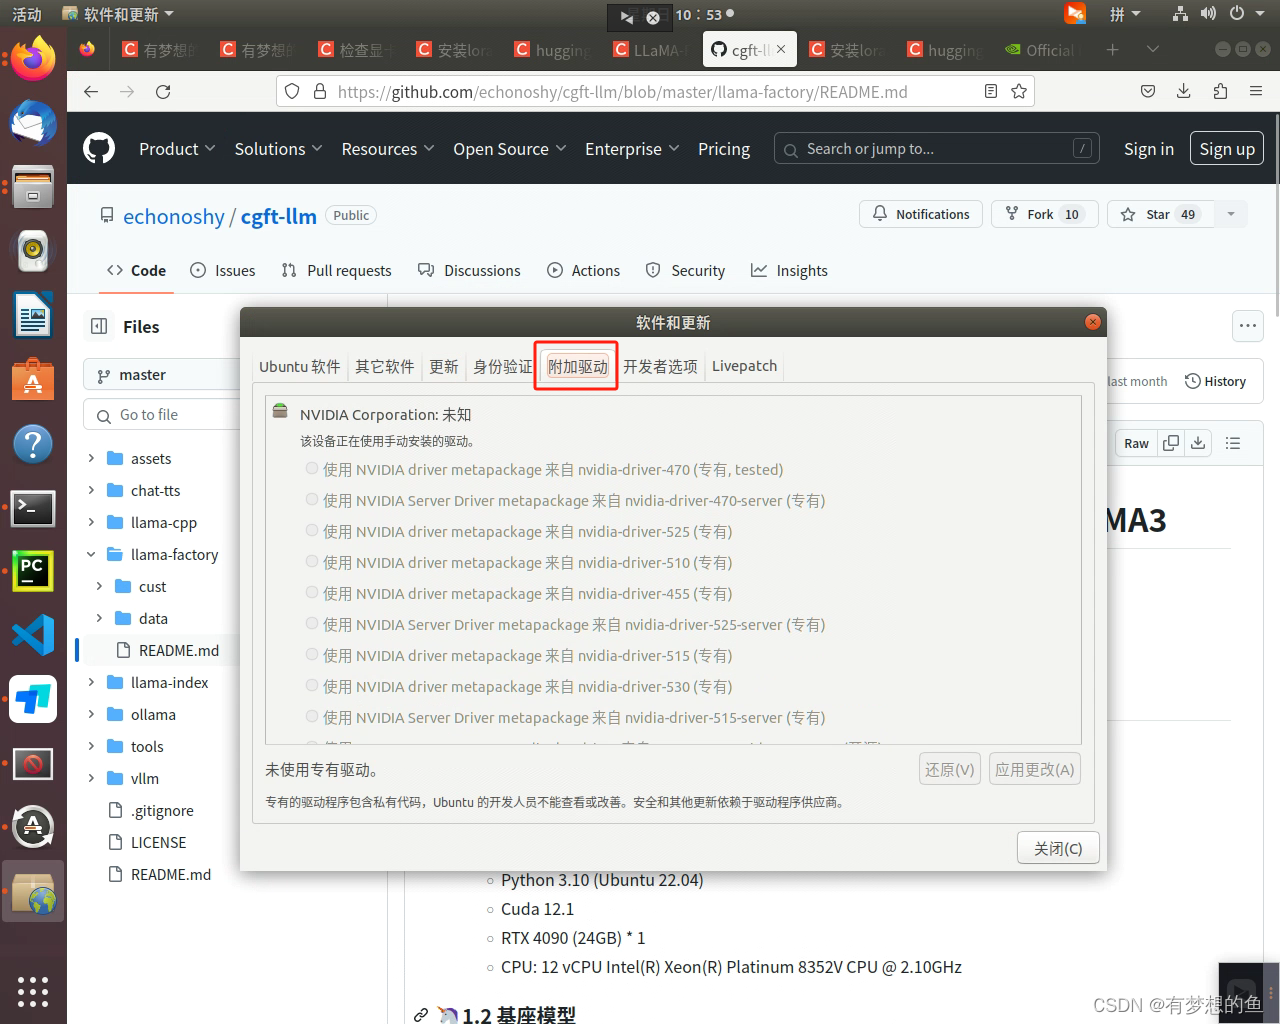Open the Help dock icon
The image size is (1280, 1024).
[x=33, y=443]
